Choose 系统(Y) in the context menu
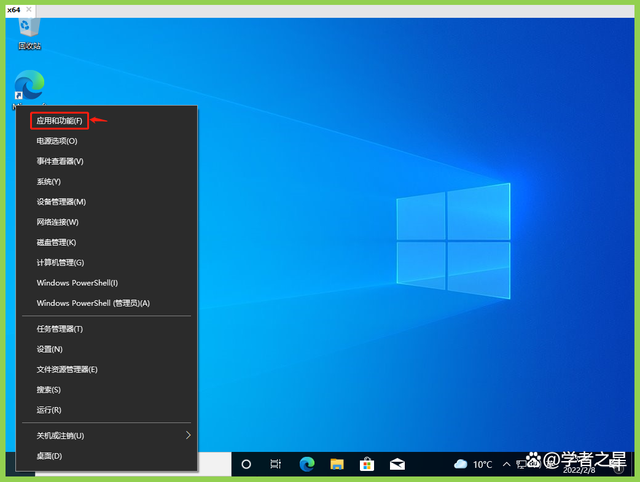Screen dimensions: 640x482 point(106,182)
